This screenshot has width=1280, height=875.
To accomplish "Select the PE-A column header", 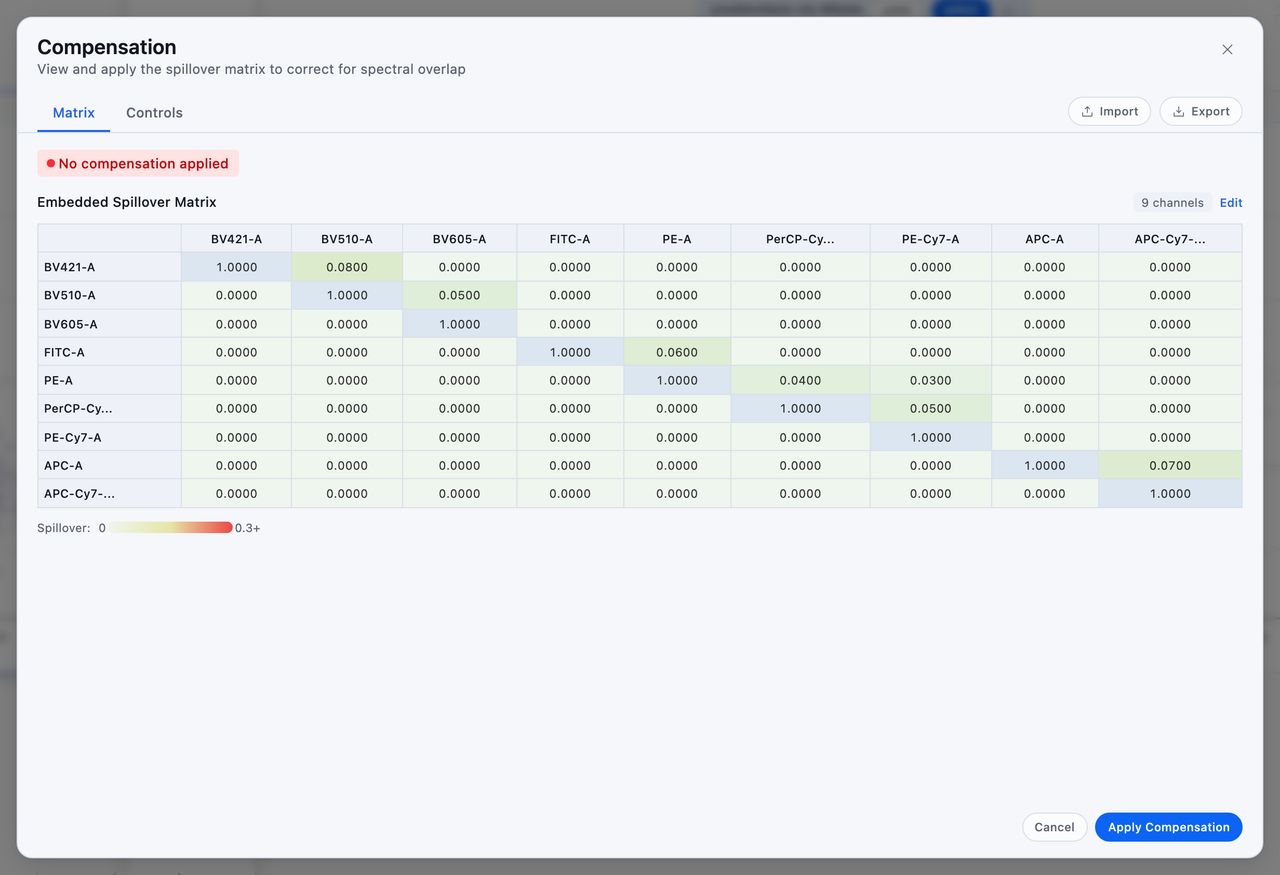I will coord(677,239).
